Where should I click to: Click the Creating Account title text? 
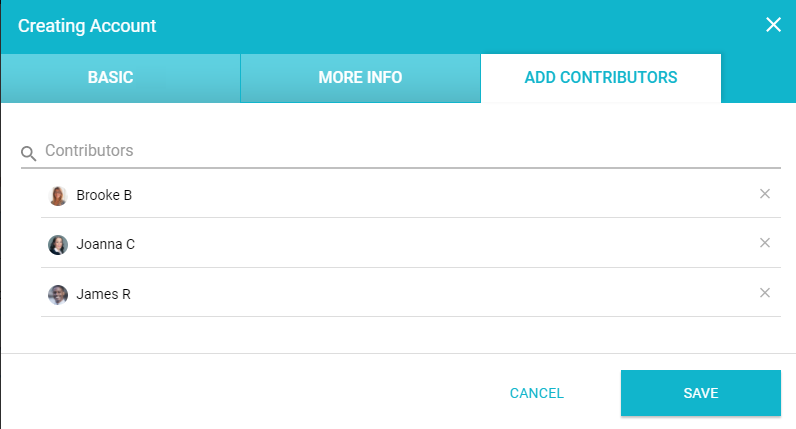87,25
